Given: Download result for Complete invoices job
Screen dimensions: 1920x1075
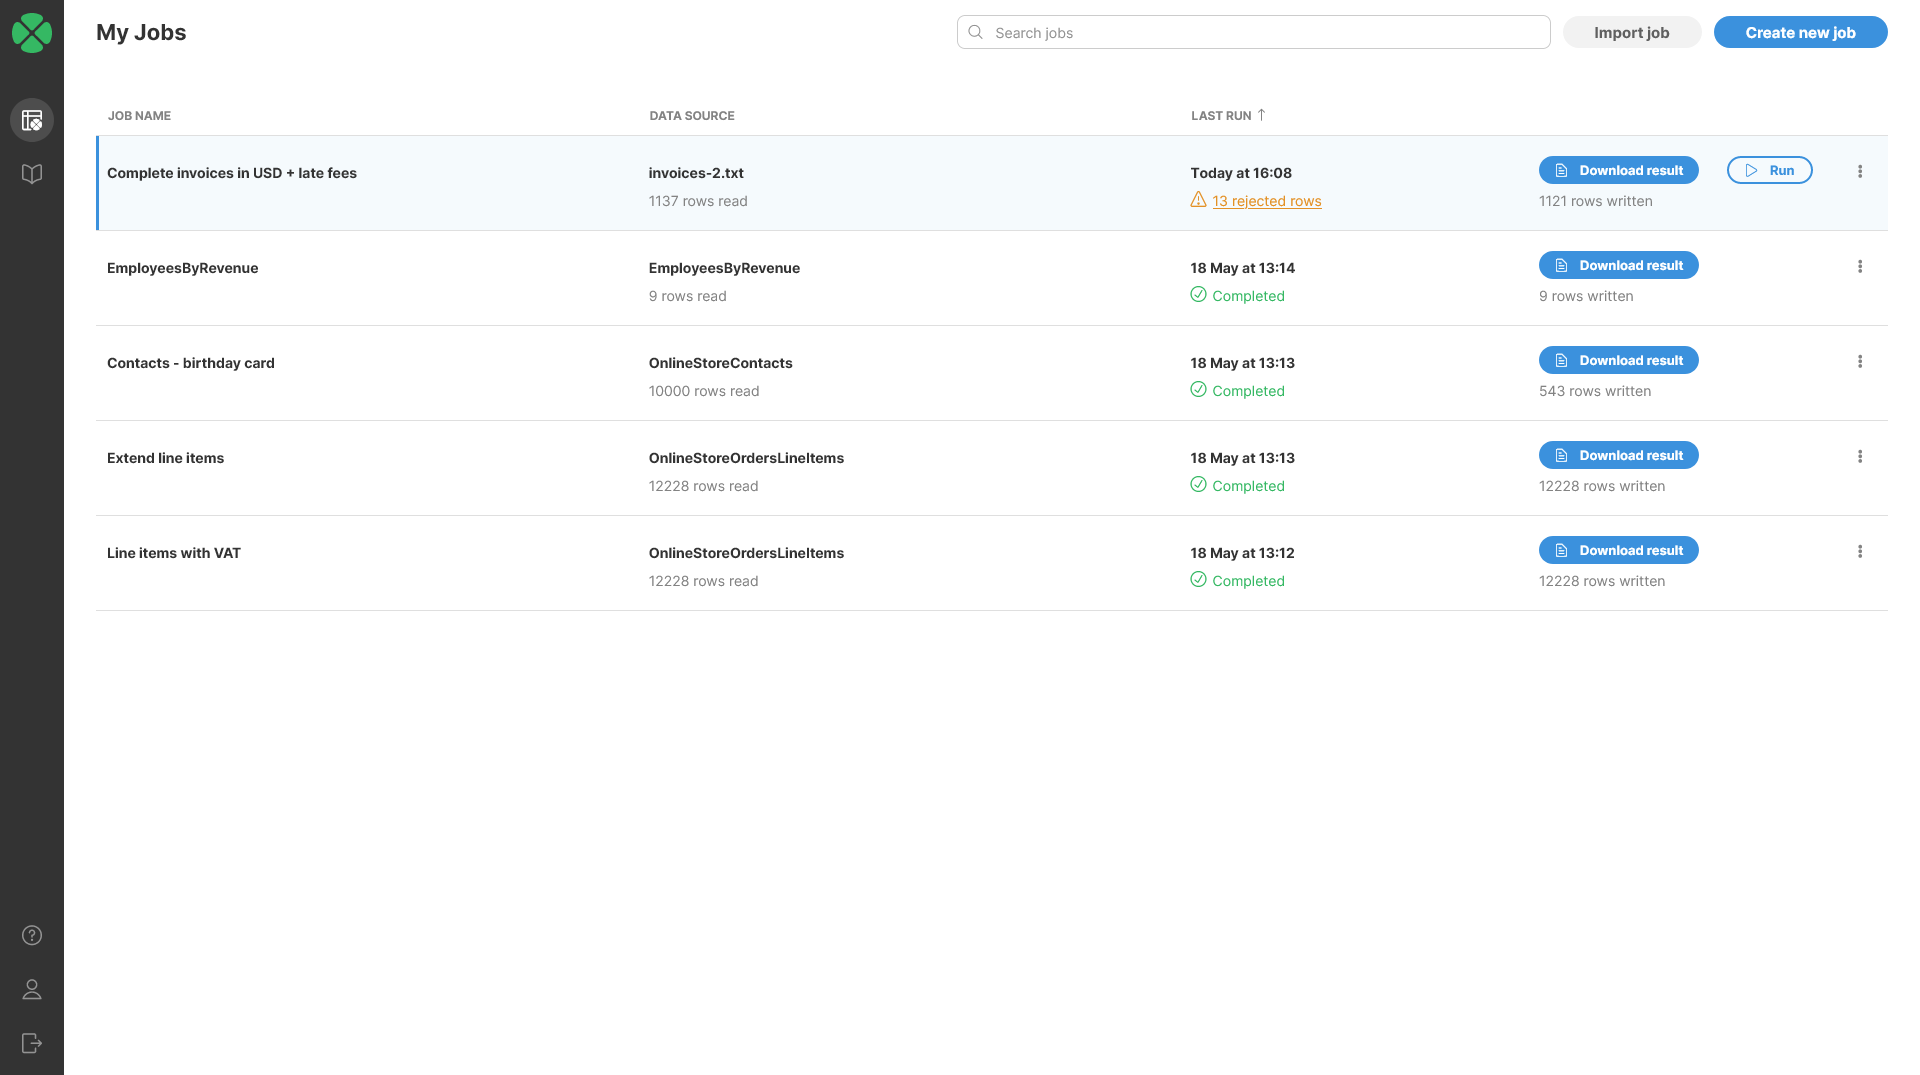Looking at the screenshot, I should 1618,170.
